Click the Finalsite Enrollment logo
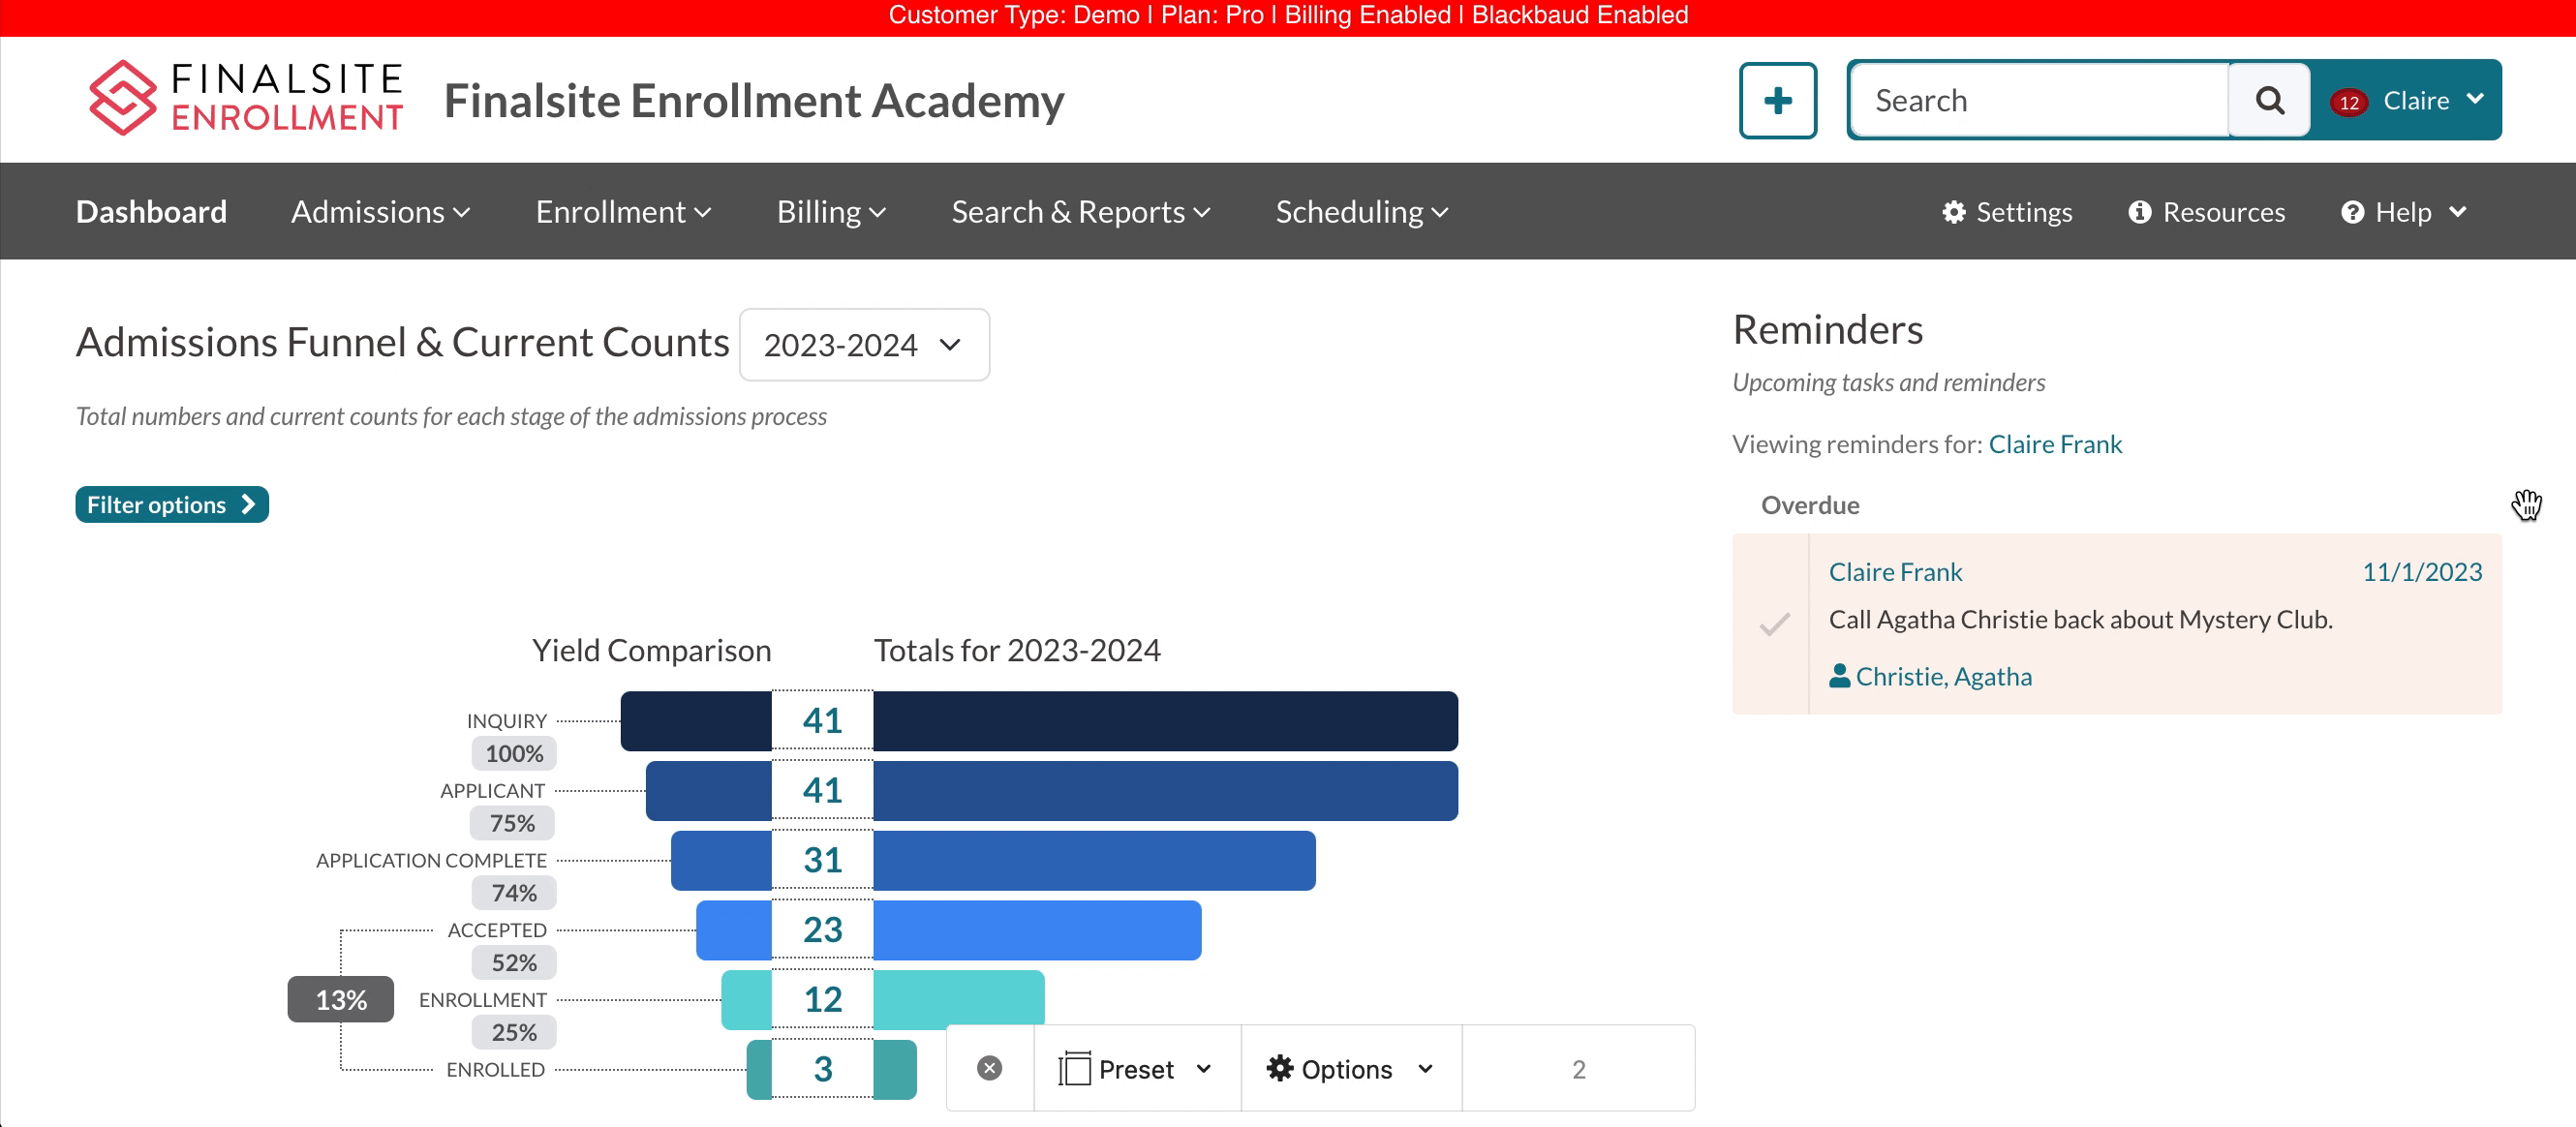This screenshot has height=1127, width=2576. [x=245, y=98]
